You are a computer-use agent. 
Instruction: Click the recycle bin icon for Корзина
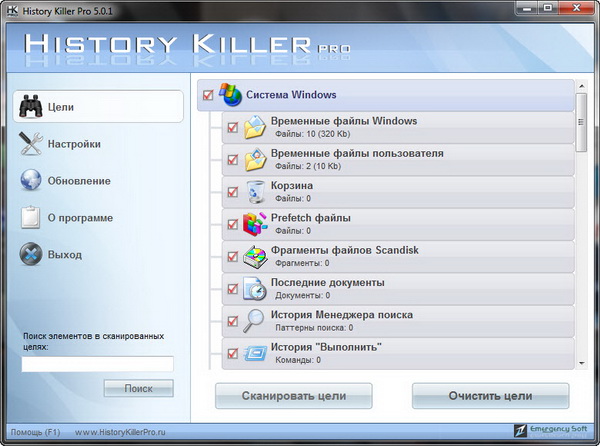point(255,192)
